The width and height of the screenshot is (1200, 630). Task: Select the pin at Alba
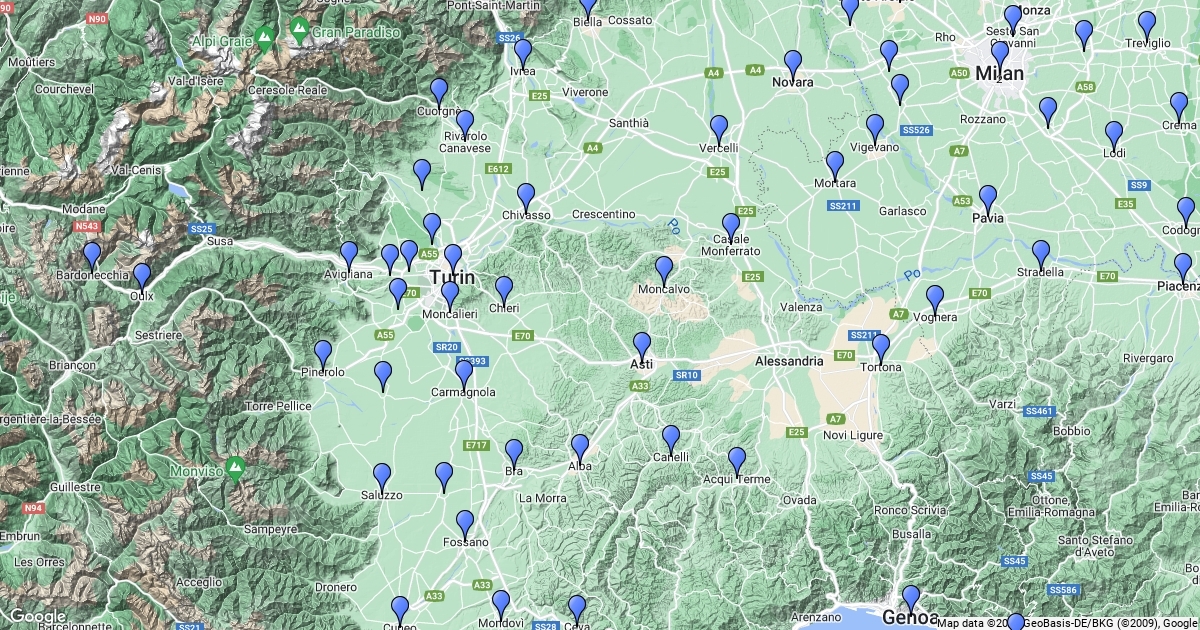pos(580,450)
